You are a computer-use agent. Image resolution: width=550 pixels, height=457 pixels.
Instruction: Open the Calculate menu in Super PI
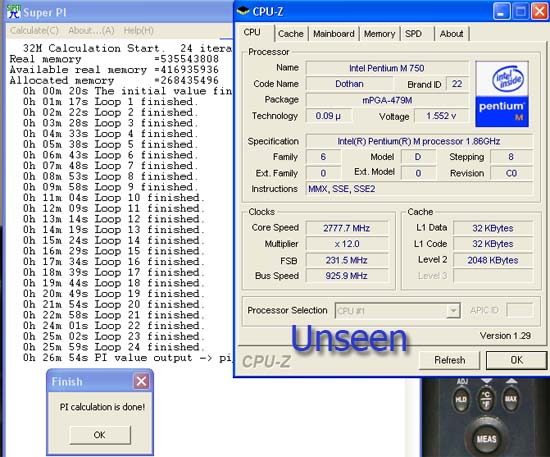34,31
